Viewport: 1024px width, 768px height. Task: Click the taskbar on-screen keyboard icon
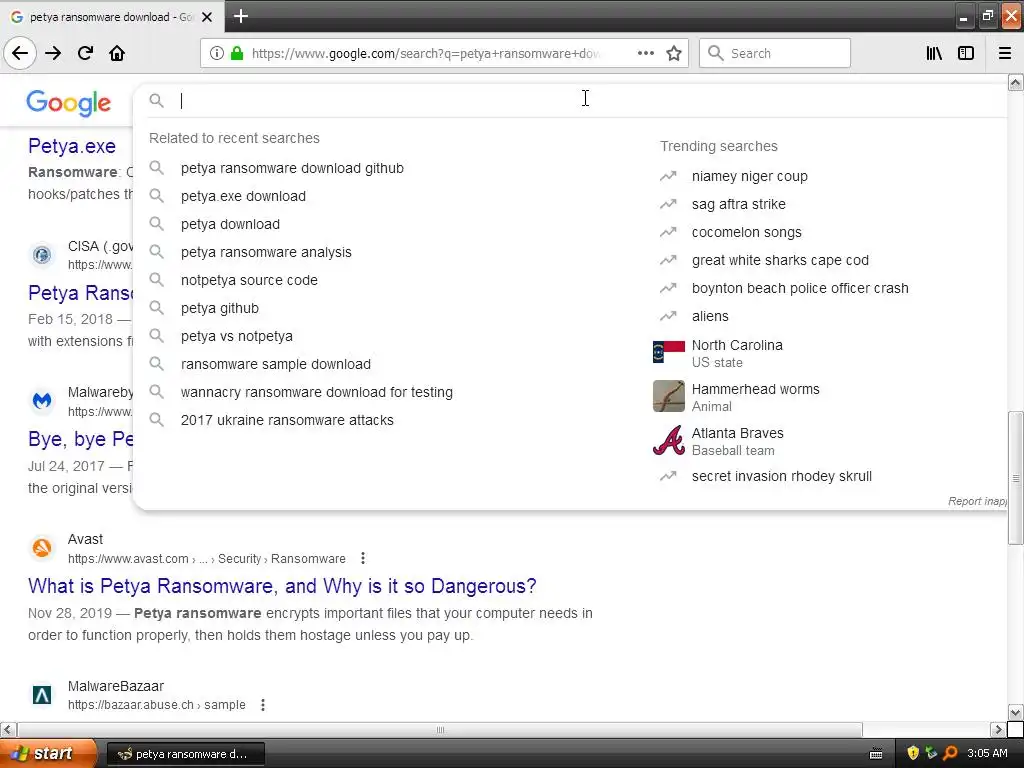876,754
